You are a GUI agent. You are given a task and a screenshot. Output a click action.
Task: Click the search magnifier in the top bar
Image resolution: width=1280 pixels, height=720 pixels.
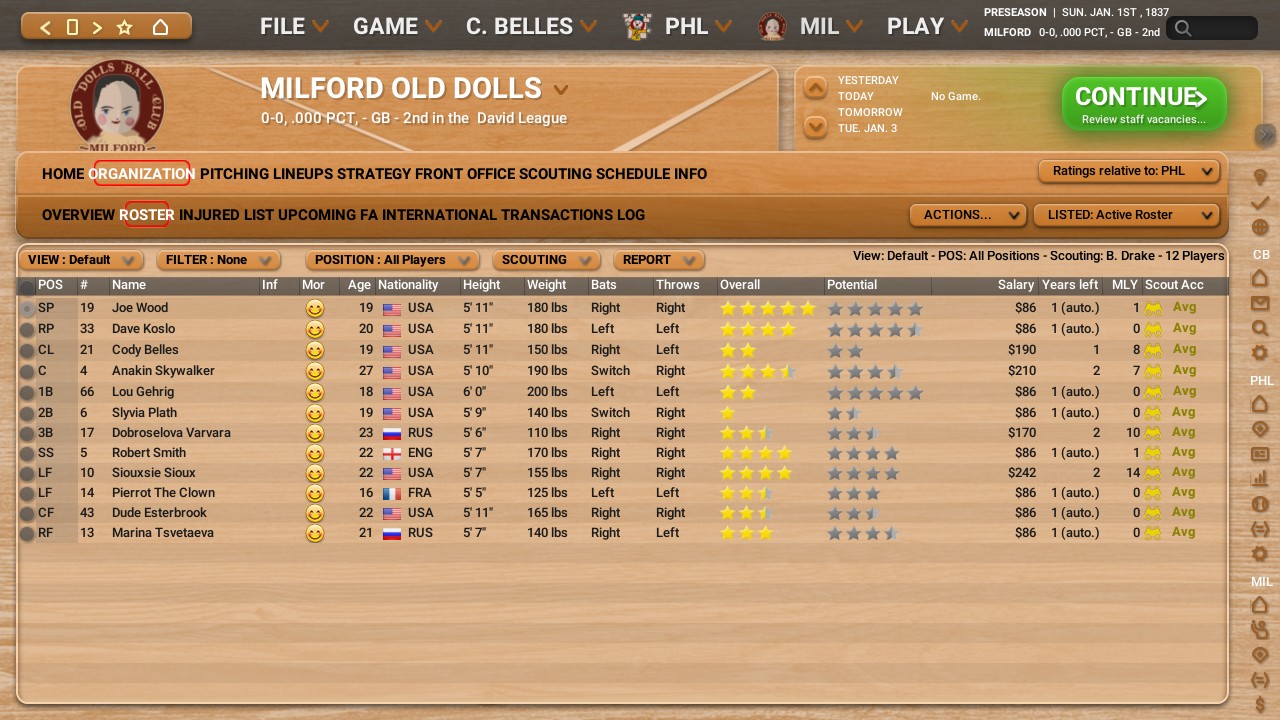click(1183, 28)
